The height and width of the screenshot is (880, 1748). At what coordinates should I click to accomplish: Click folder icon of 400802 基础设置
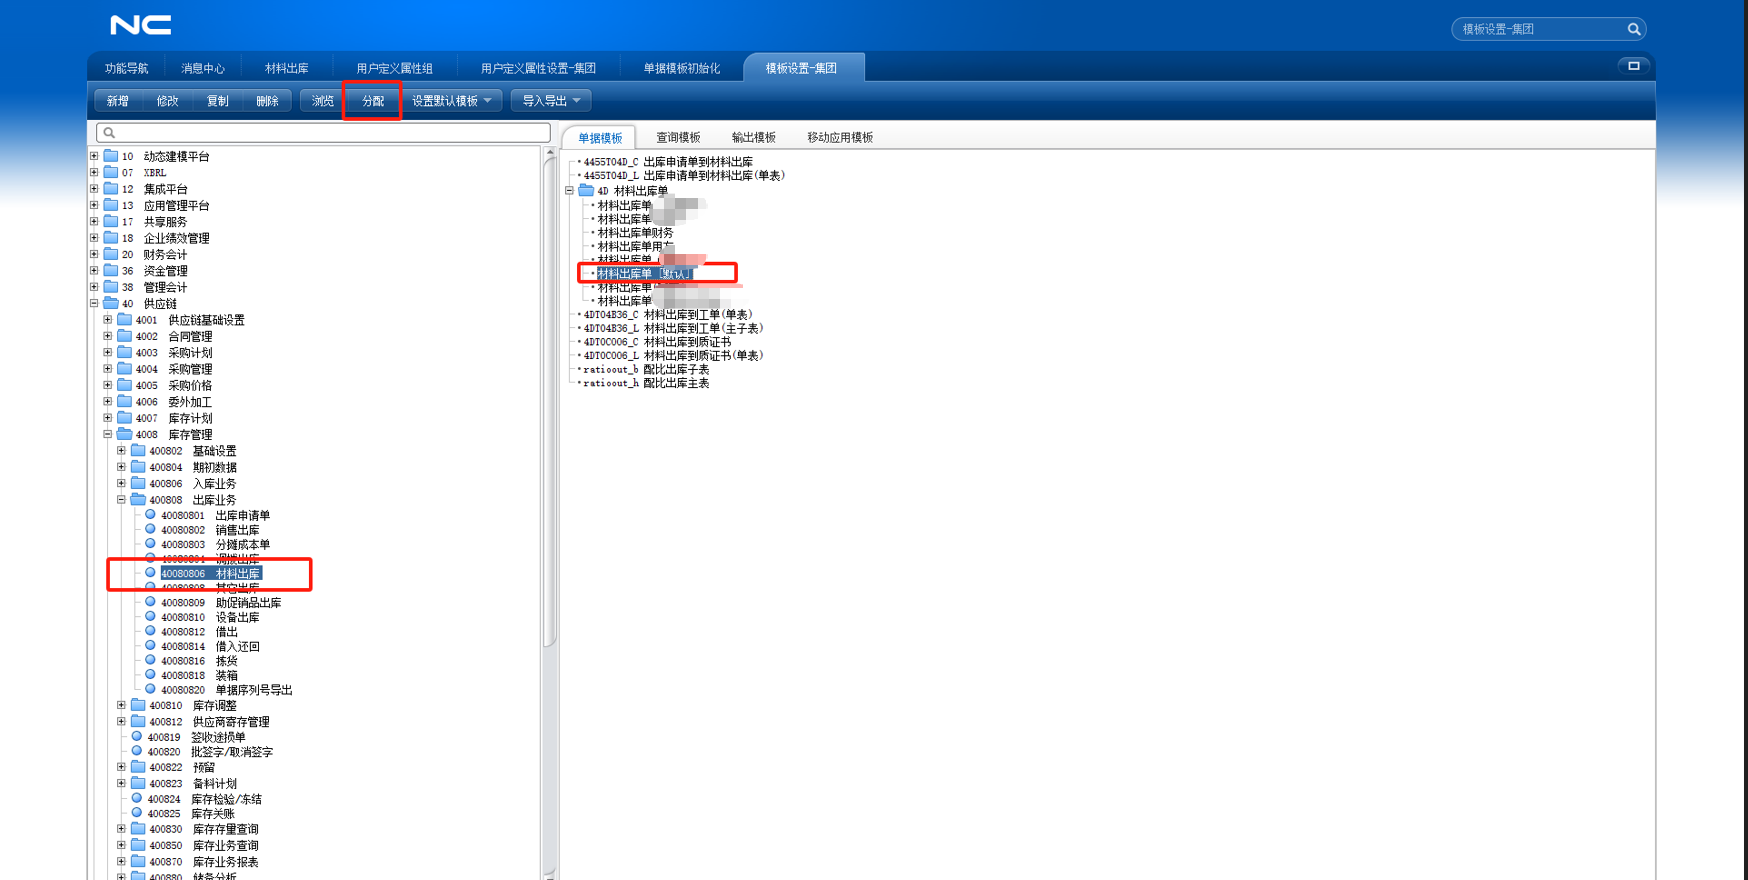(139, 451)
